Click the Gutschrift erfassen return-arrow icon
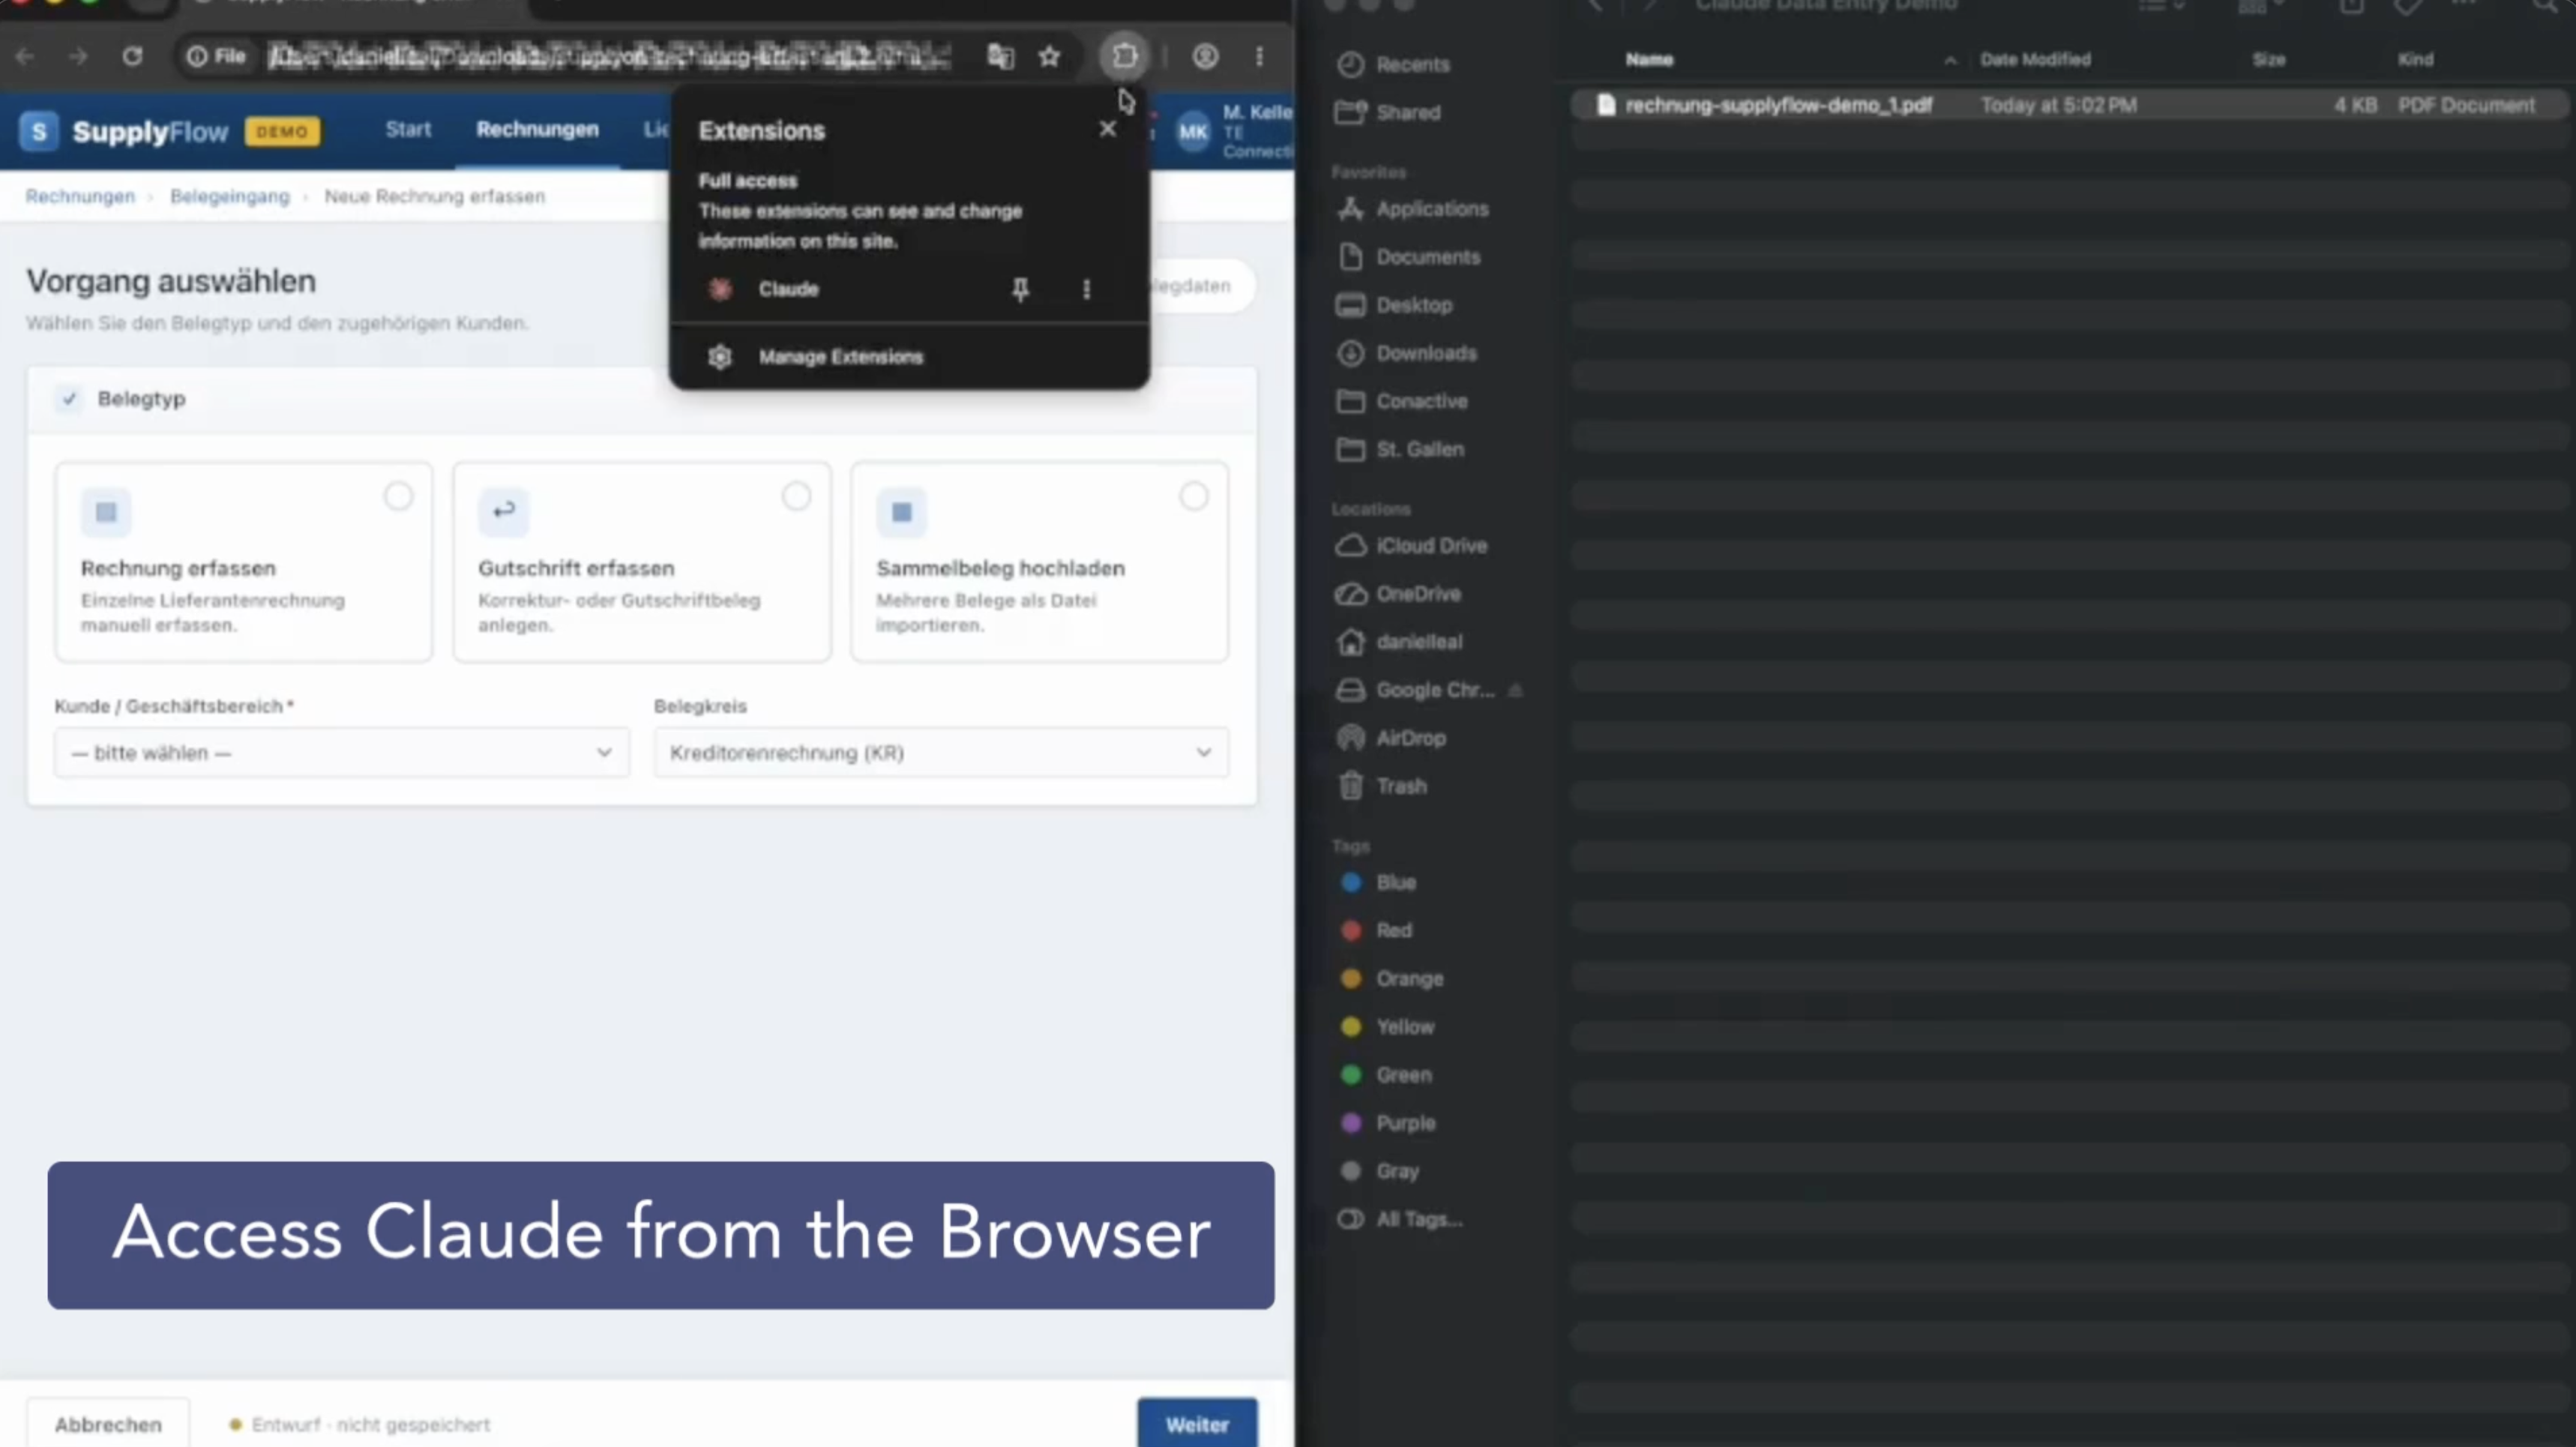 coord(503,512)
